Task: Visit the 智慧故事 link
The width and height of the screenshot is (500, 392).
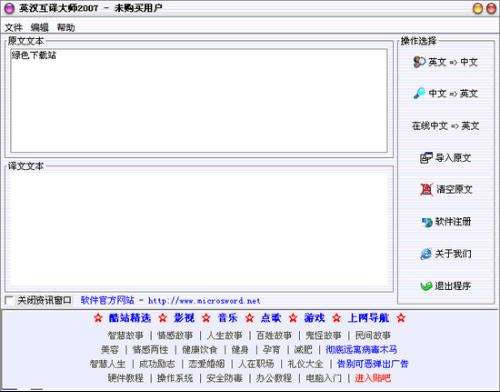Action: 125,335
